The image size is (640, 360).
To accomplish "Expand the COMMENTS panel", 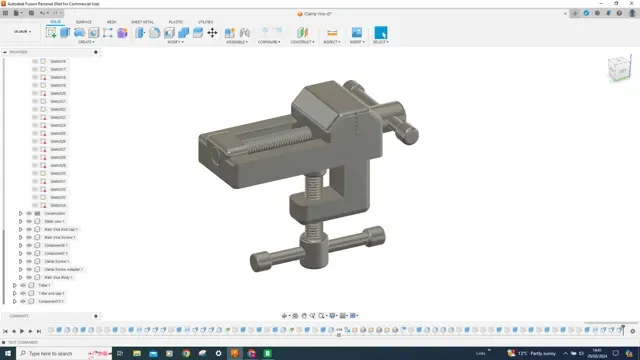I will pyautogui.click(x=96, y=316).
